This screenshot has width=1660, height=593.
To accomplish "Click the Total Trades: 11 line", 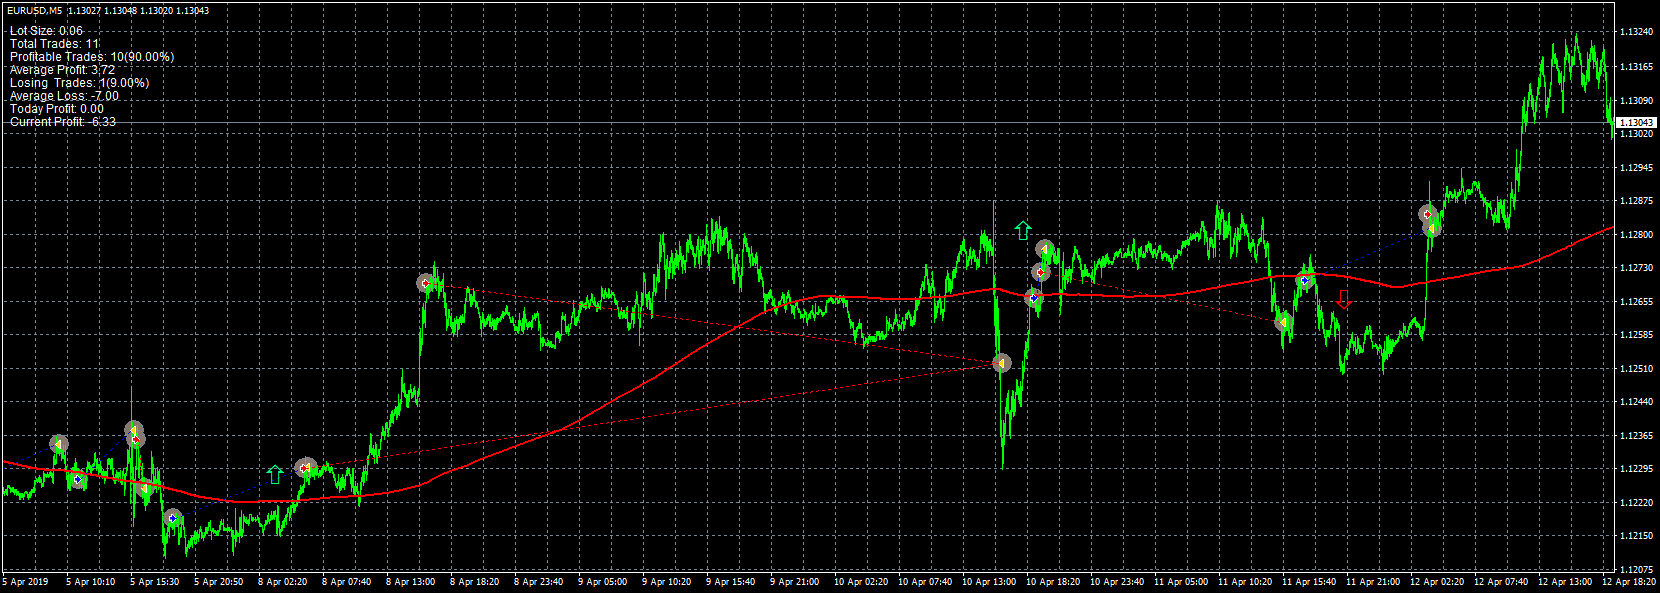I will click(55, 44).
